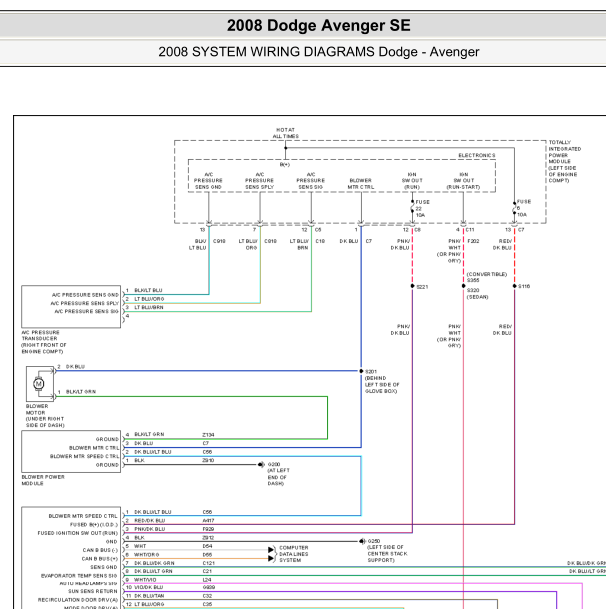Click the 'D54' circuit code

(207, 546)
